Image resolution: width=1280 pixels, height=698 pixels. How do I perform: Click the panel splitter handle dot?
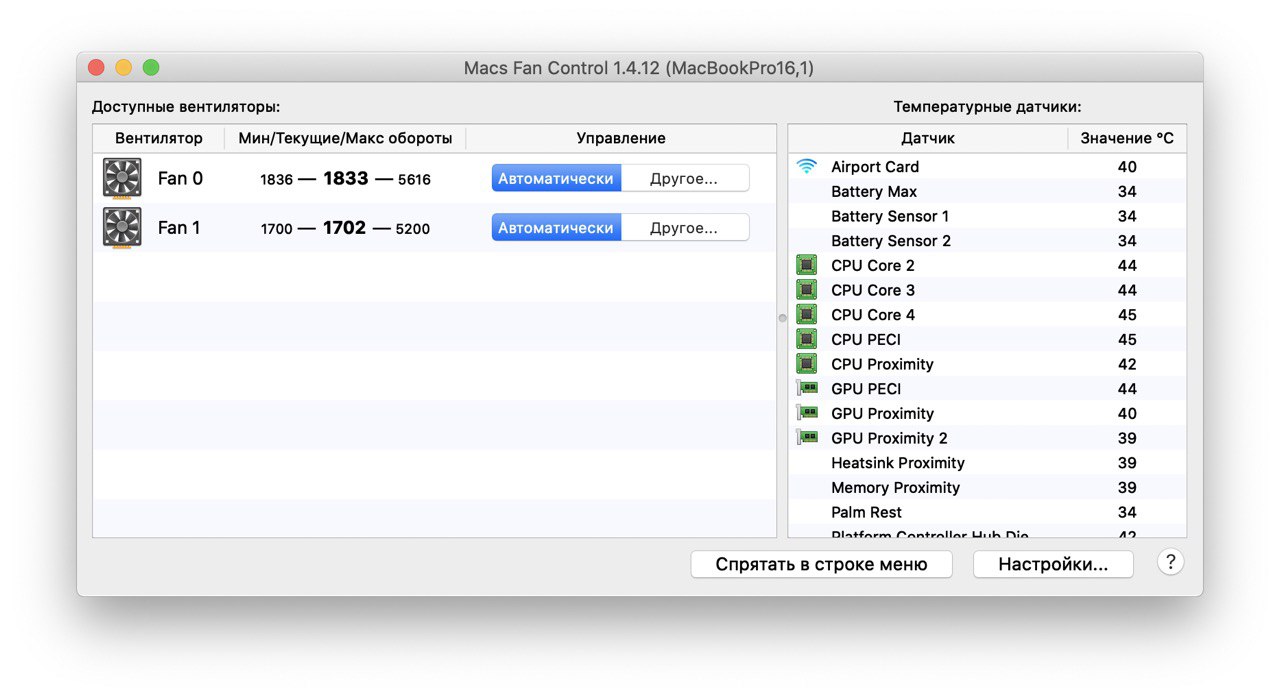(x=782, y=317)
